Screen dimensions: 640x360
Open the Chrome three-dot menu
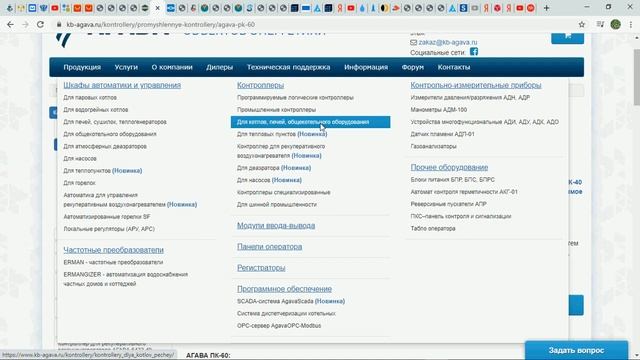(631, 24)
